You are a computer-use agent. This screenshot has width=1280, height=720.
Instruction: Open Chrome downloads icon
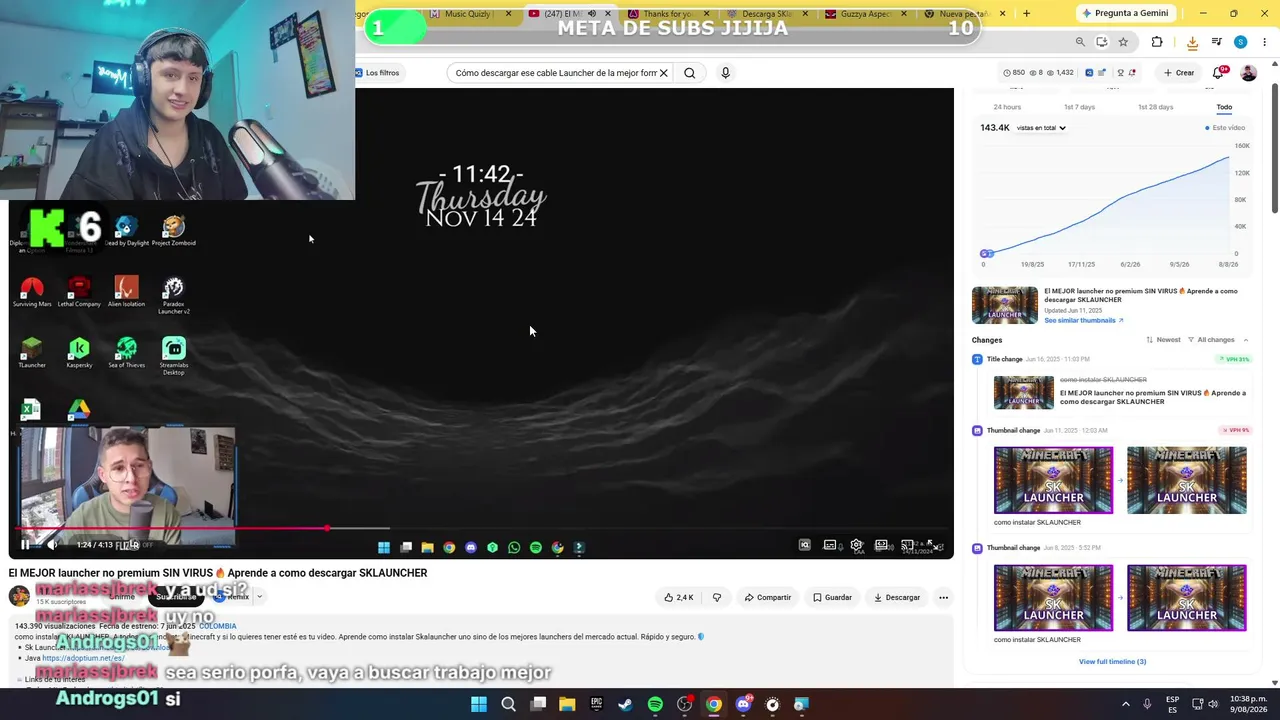pos(1192,42)
